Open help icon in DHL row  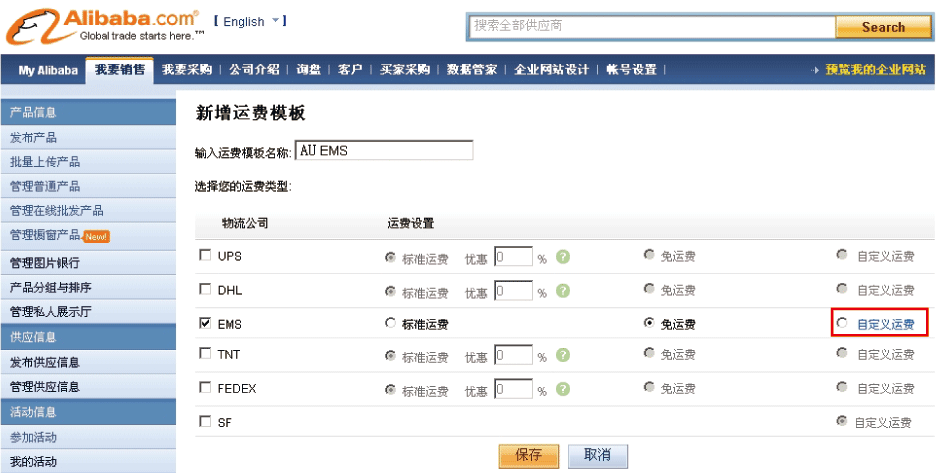[x=562, y=291]
